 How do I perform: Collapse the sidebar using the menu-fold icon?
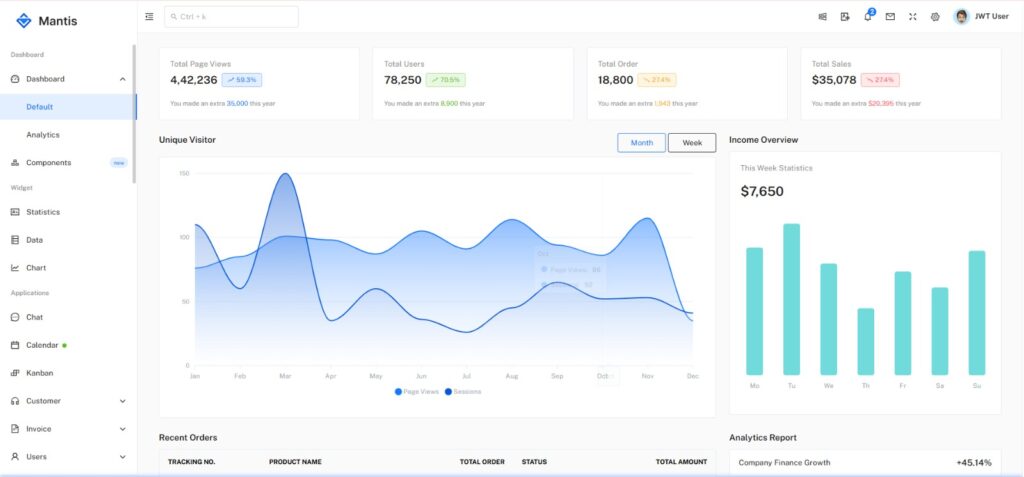[x=149, y=17]
